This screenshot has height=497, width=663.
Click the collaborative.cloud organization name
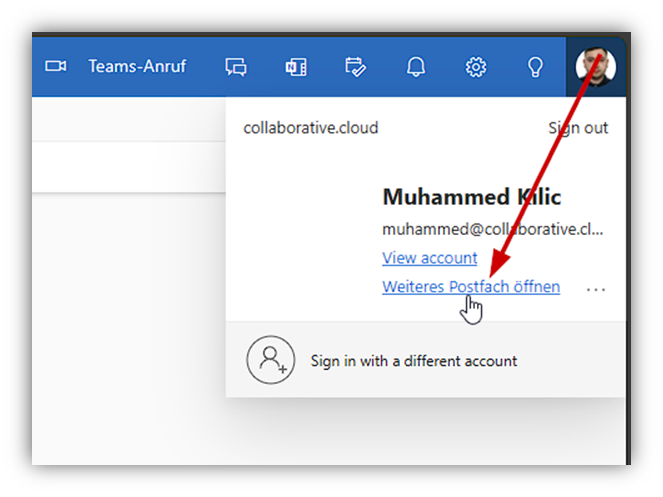pyautogui.click(x=310, y=128)
